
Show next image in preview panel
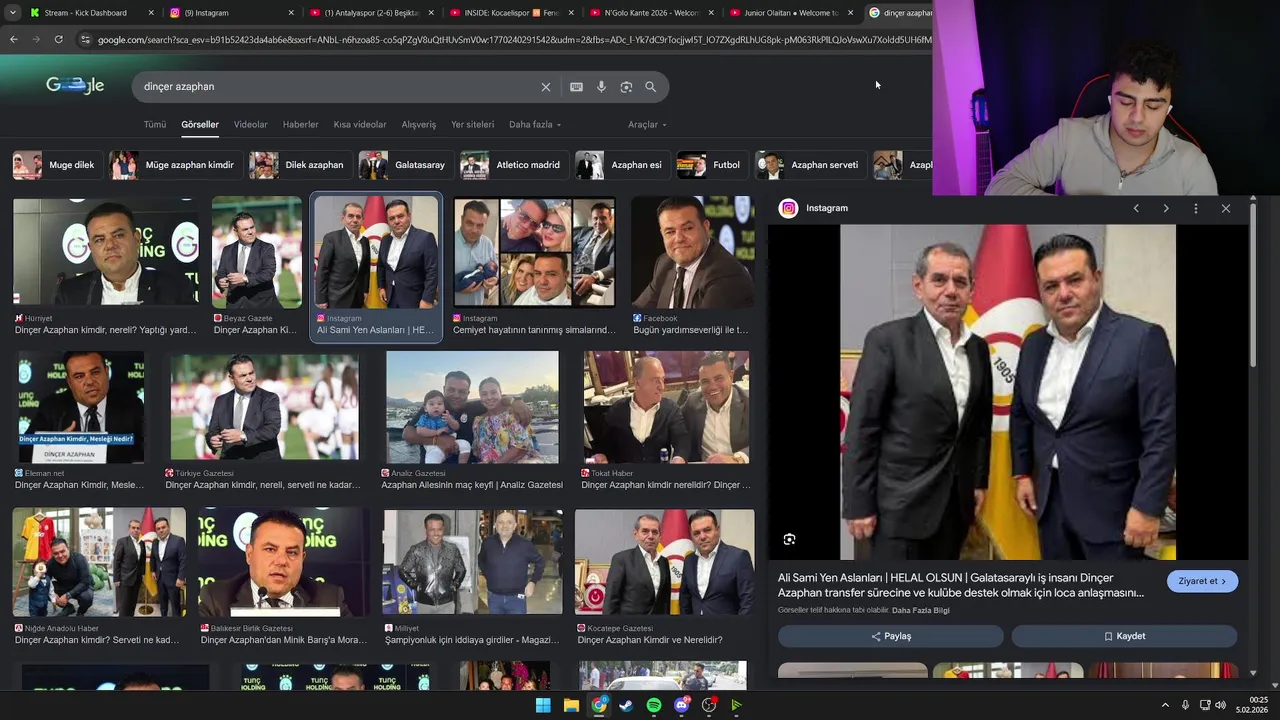coord(1166,208)
